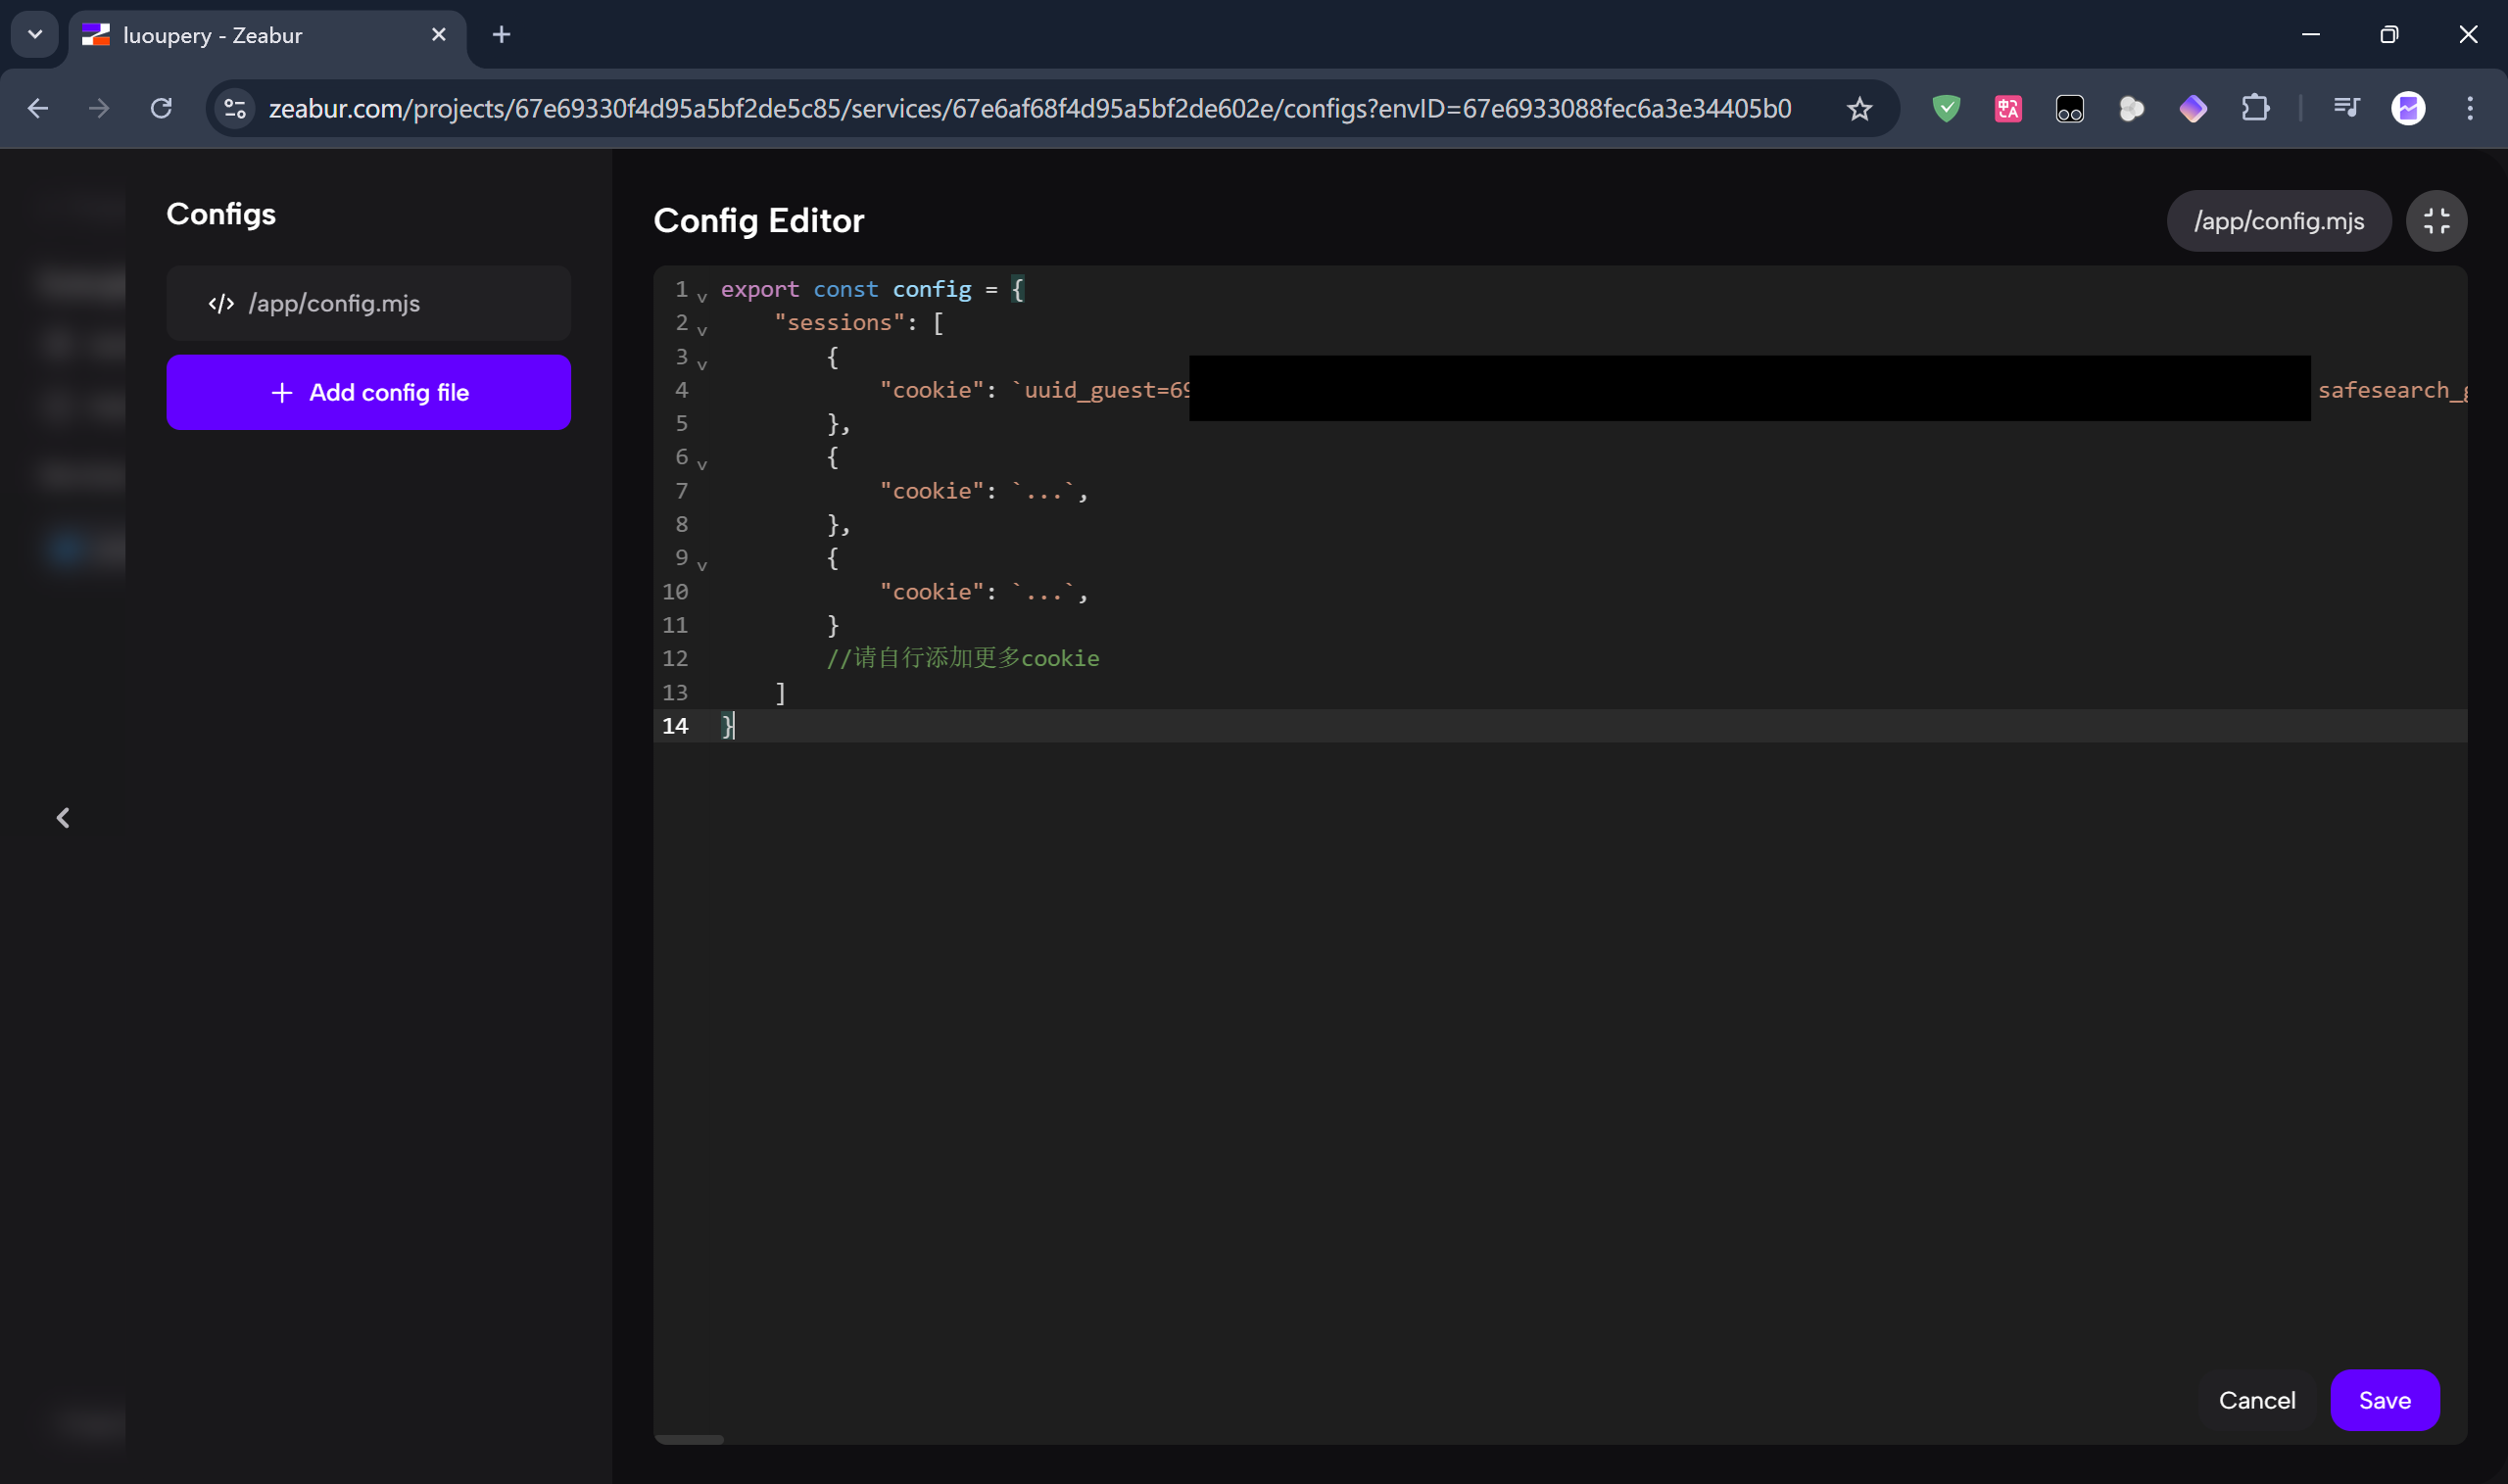Viewport: 2508px width, 1484px height.
Task: Click the translate extension icon
Action: (2008, 109)
